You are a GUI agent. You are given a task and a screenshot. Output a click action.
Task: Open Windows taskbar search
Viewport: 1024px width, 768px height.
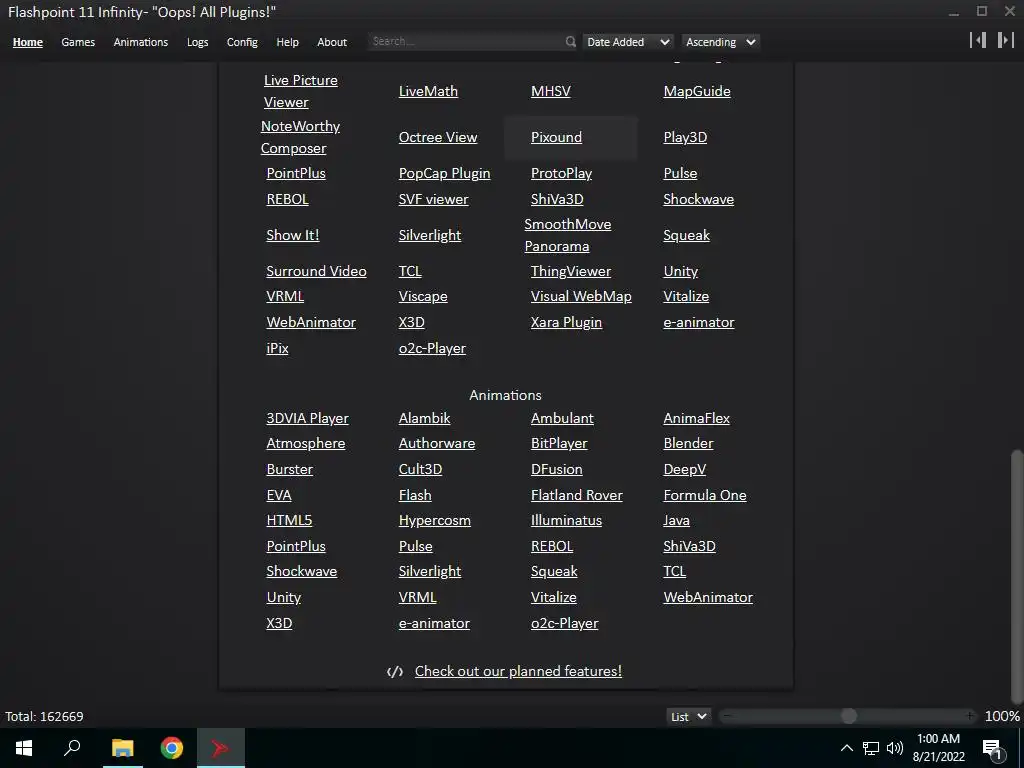pyautogui.click(x=72, y=748)
